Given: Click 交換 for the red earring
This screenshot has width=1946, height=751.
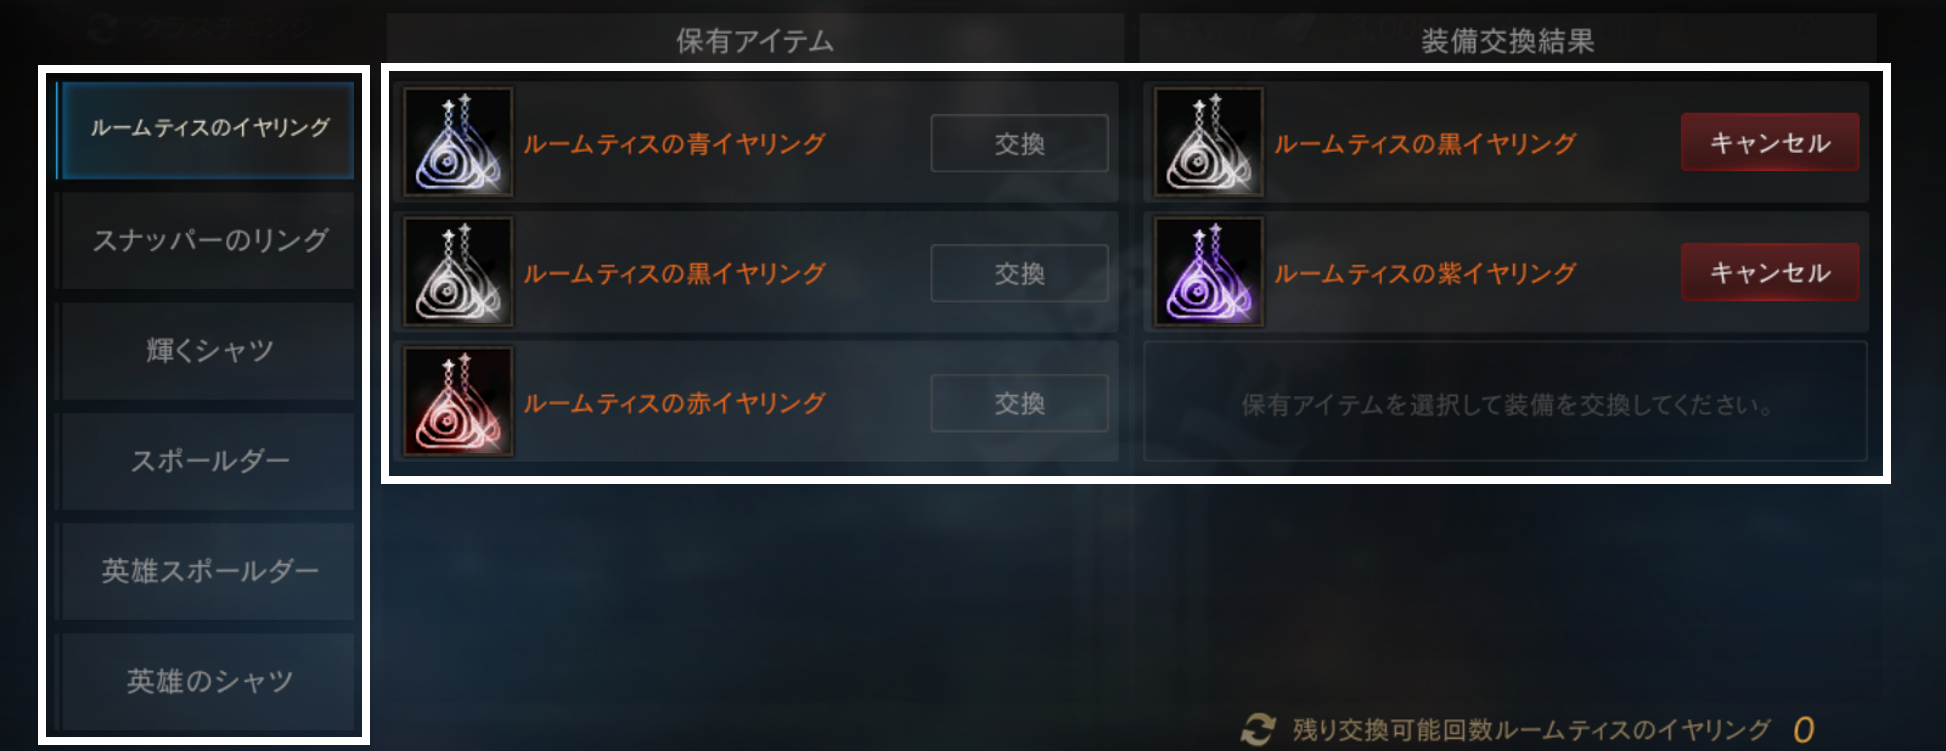Looking at the screenshot, I should (1019, 403).
